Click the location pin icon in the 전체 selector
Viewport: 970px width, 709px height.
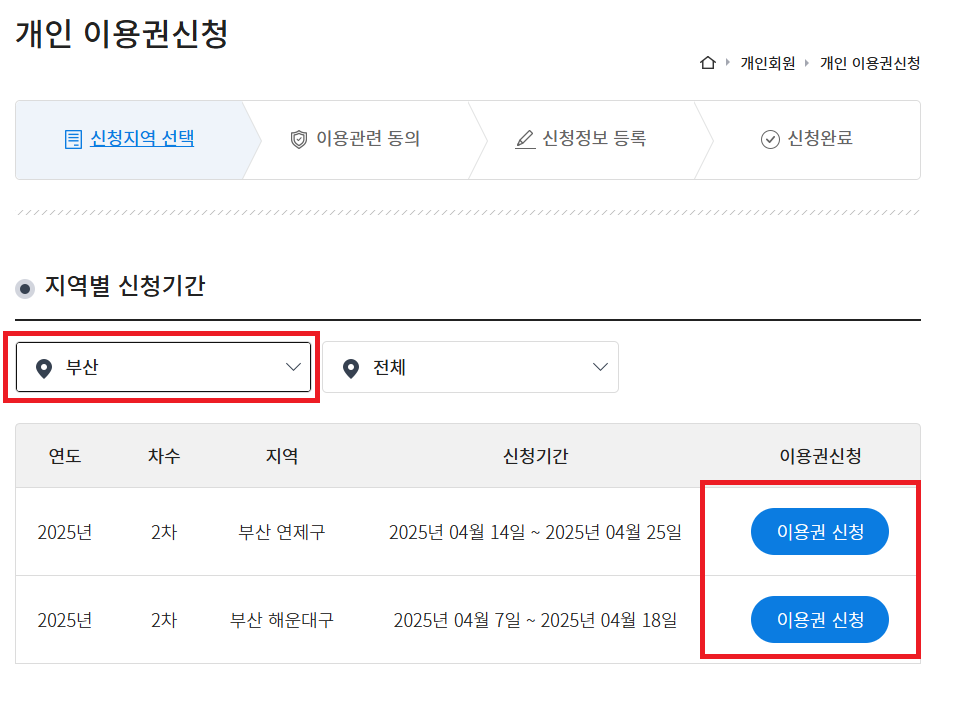click(349, 367)
